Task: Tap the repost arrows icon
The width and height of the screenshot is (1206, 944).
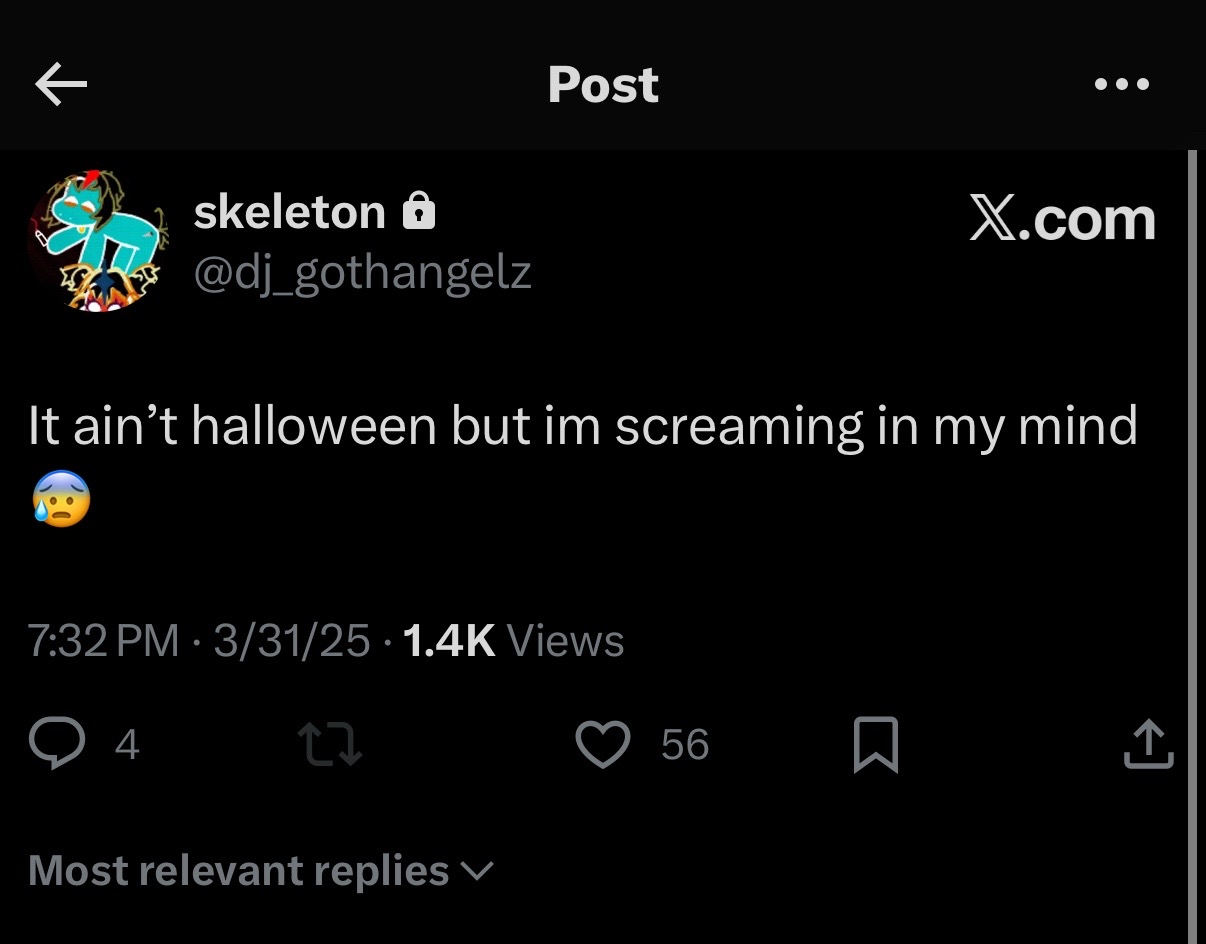Action: click(x=332, y=746)
